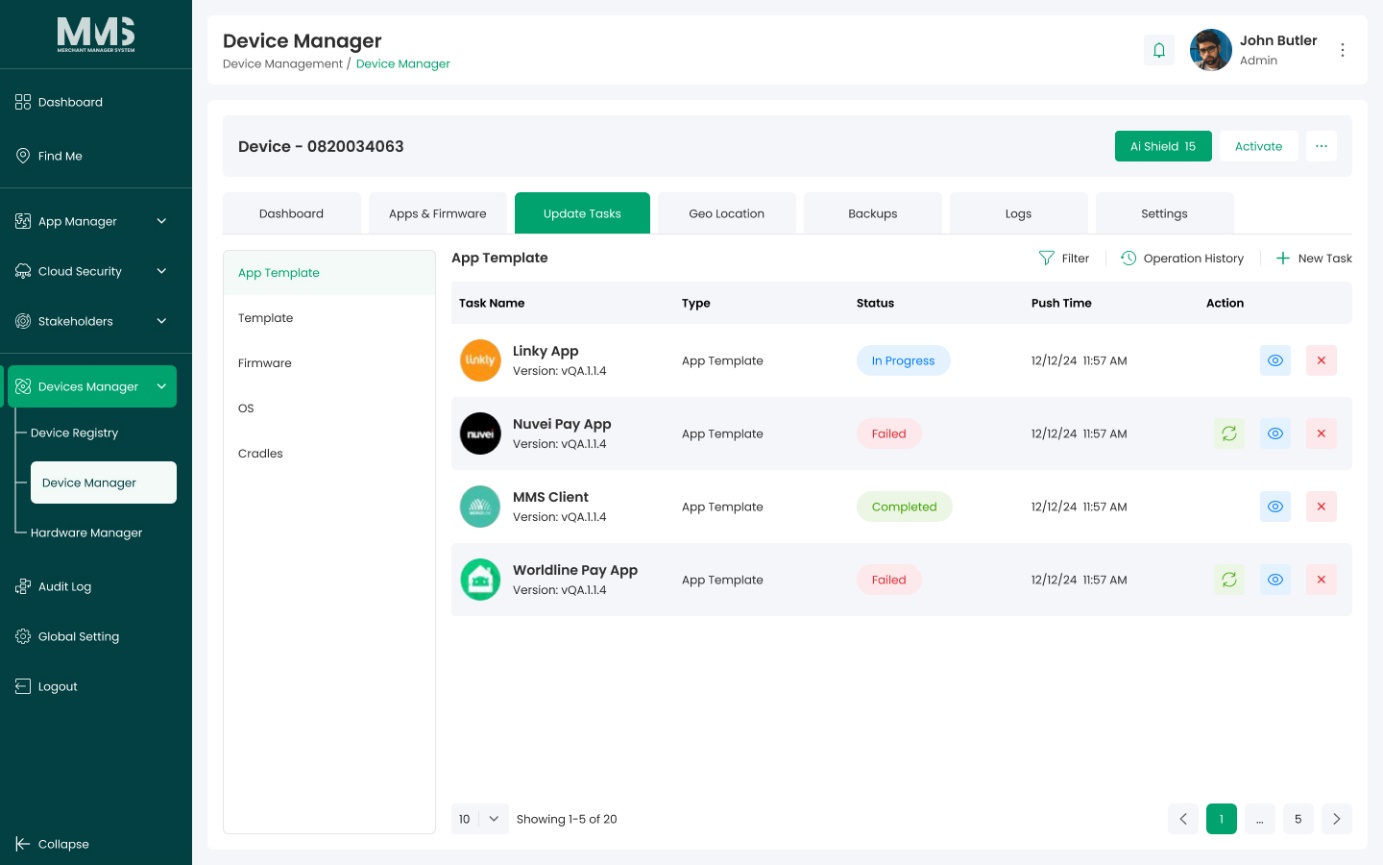View the Nuvei Pay App task

click(x=1275, y=434)
